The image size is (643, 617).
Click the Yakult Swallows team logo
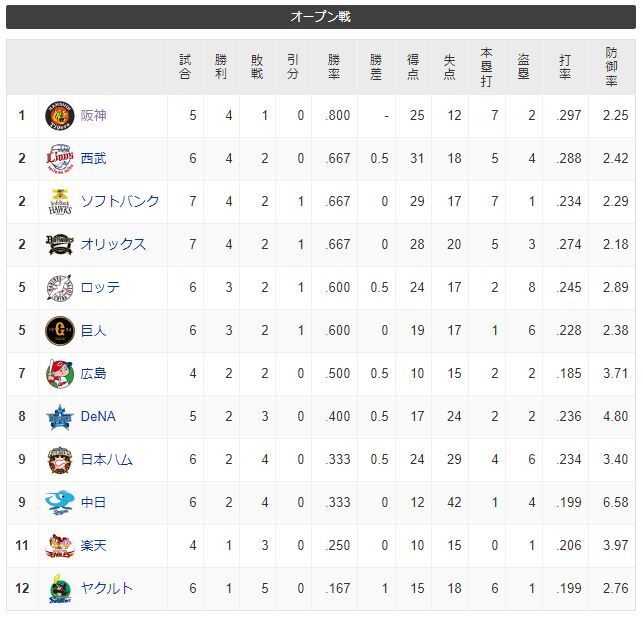60,589
